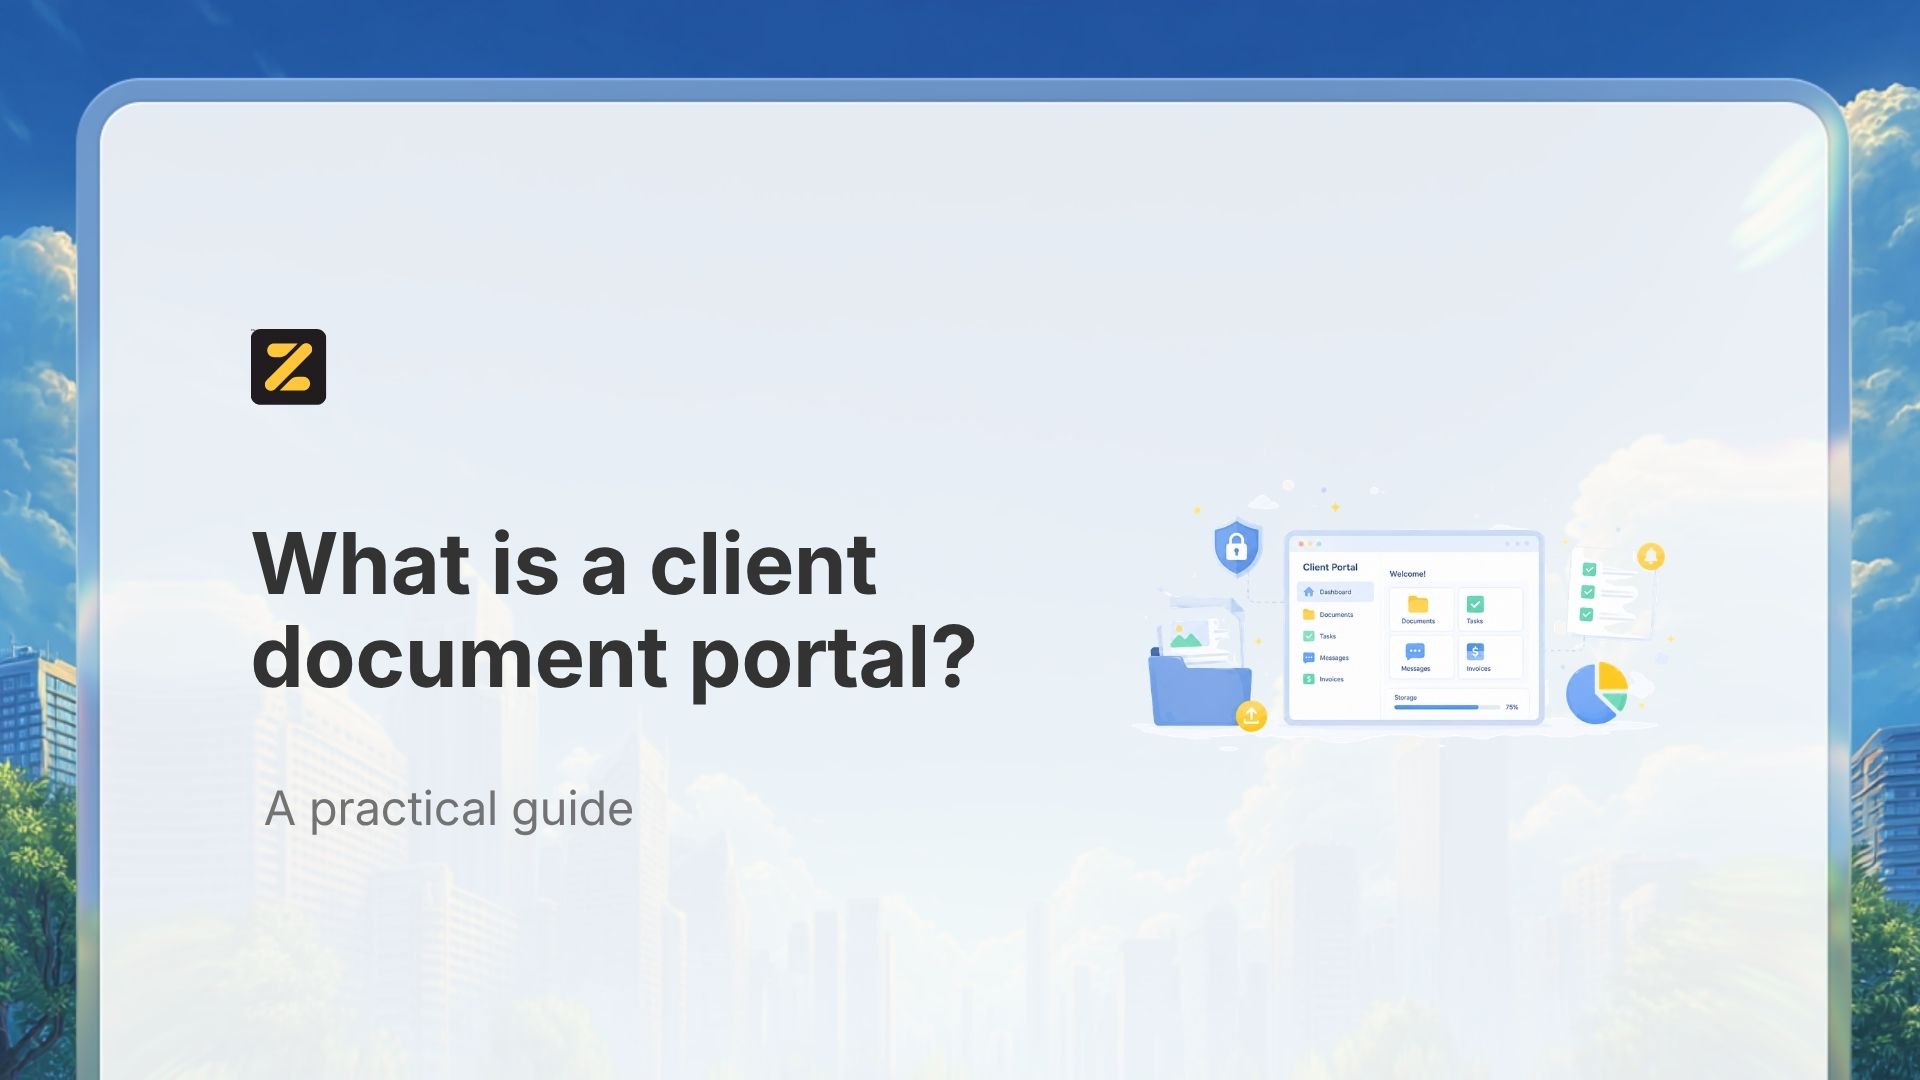Toggle the top checkbox in the floating checklist

(1589, 569)
